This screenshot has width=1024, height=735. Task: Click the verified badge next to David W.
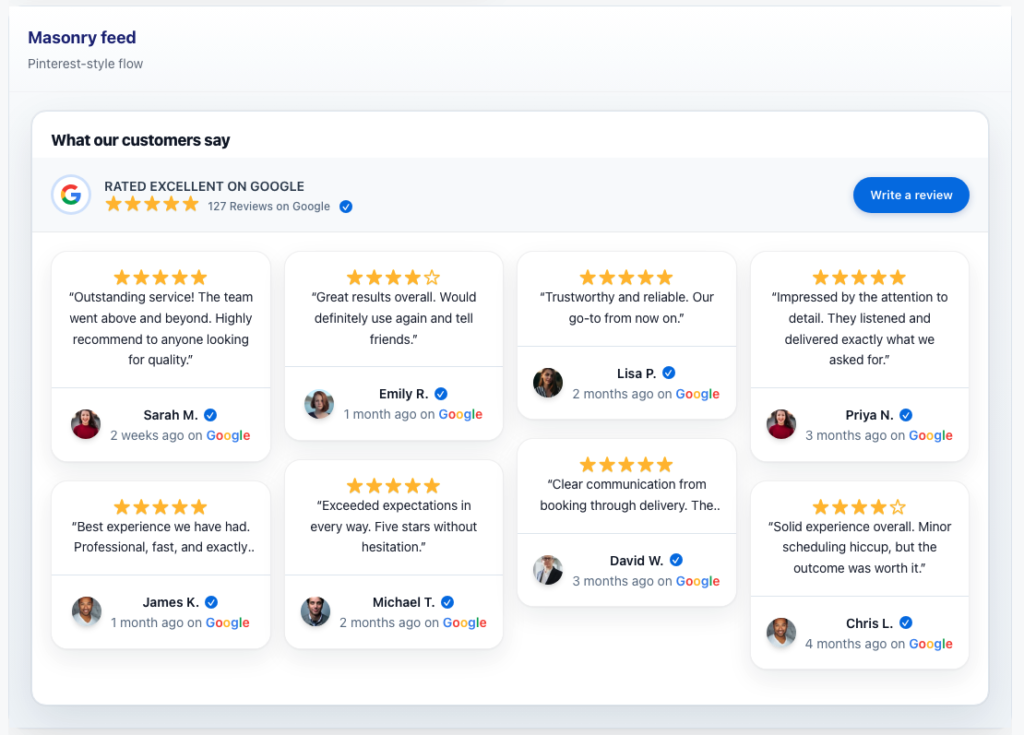tap(676, 560)
